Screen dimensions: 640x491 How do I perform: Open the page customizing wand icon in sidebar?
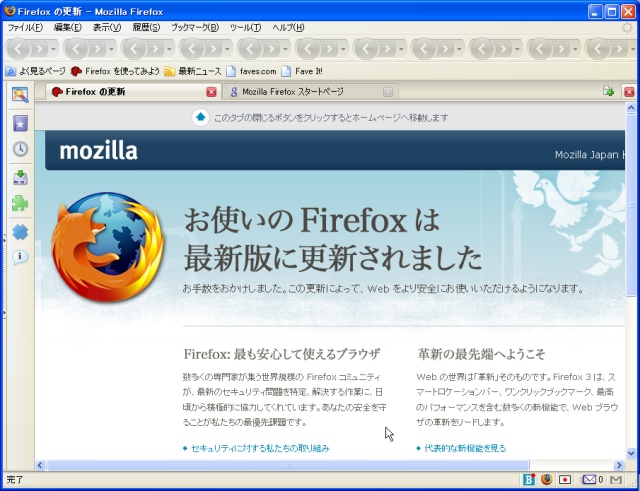coord(20,95)
